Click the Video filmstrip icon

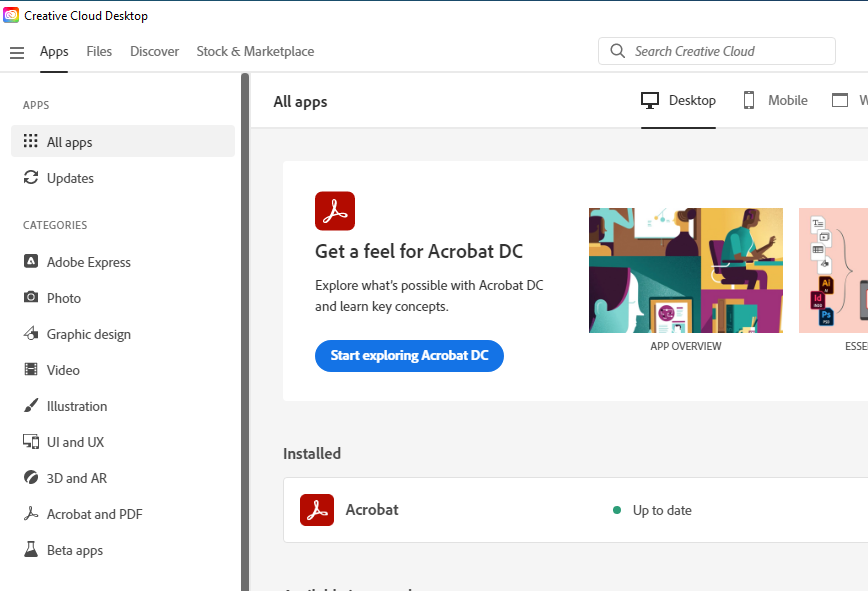(x=30, y=370)
